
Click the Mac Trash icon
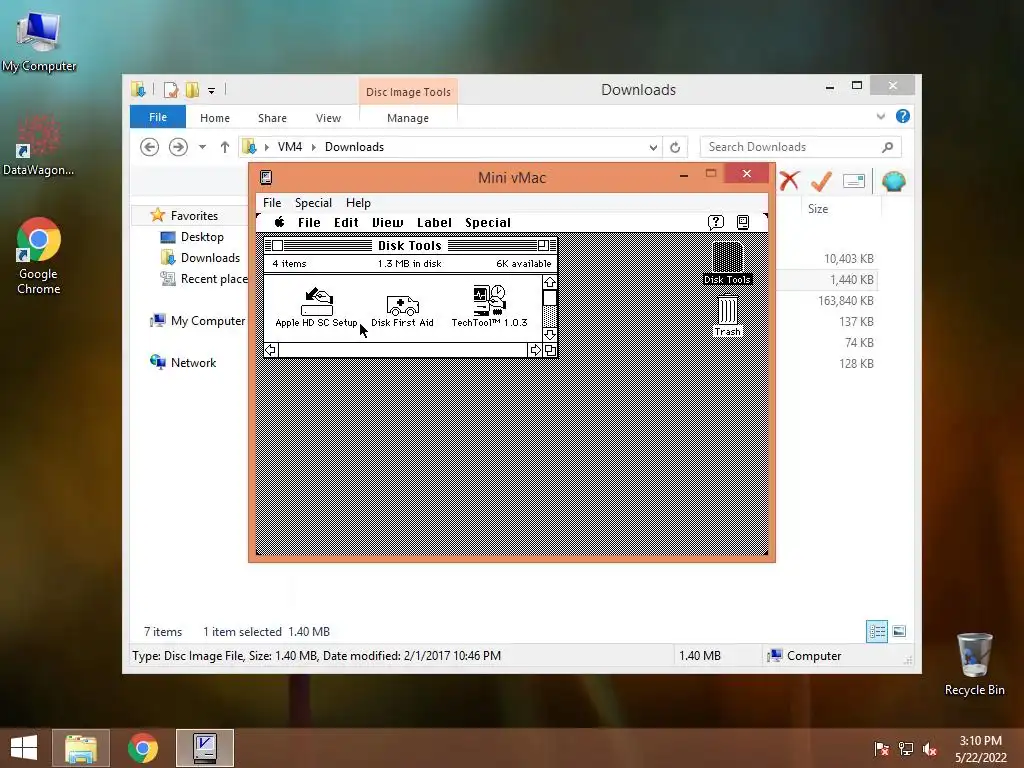click(x=727, y=309)
